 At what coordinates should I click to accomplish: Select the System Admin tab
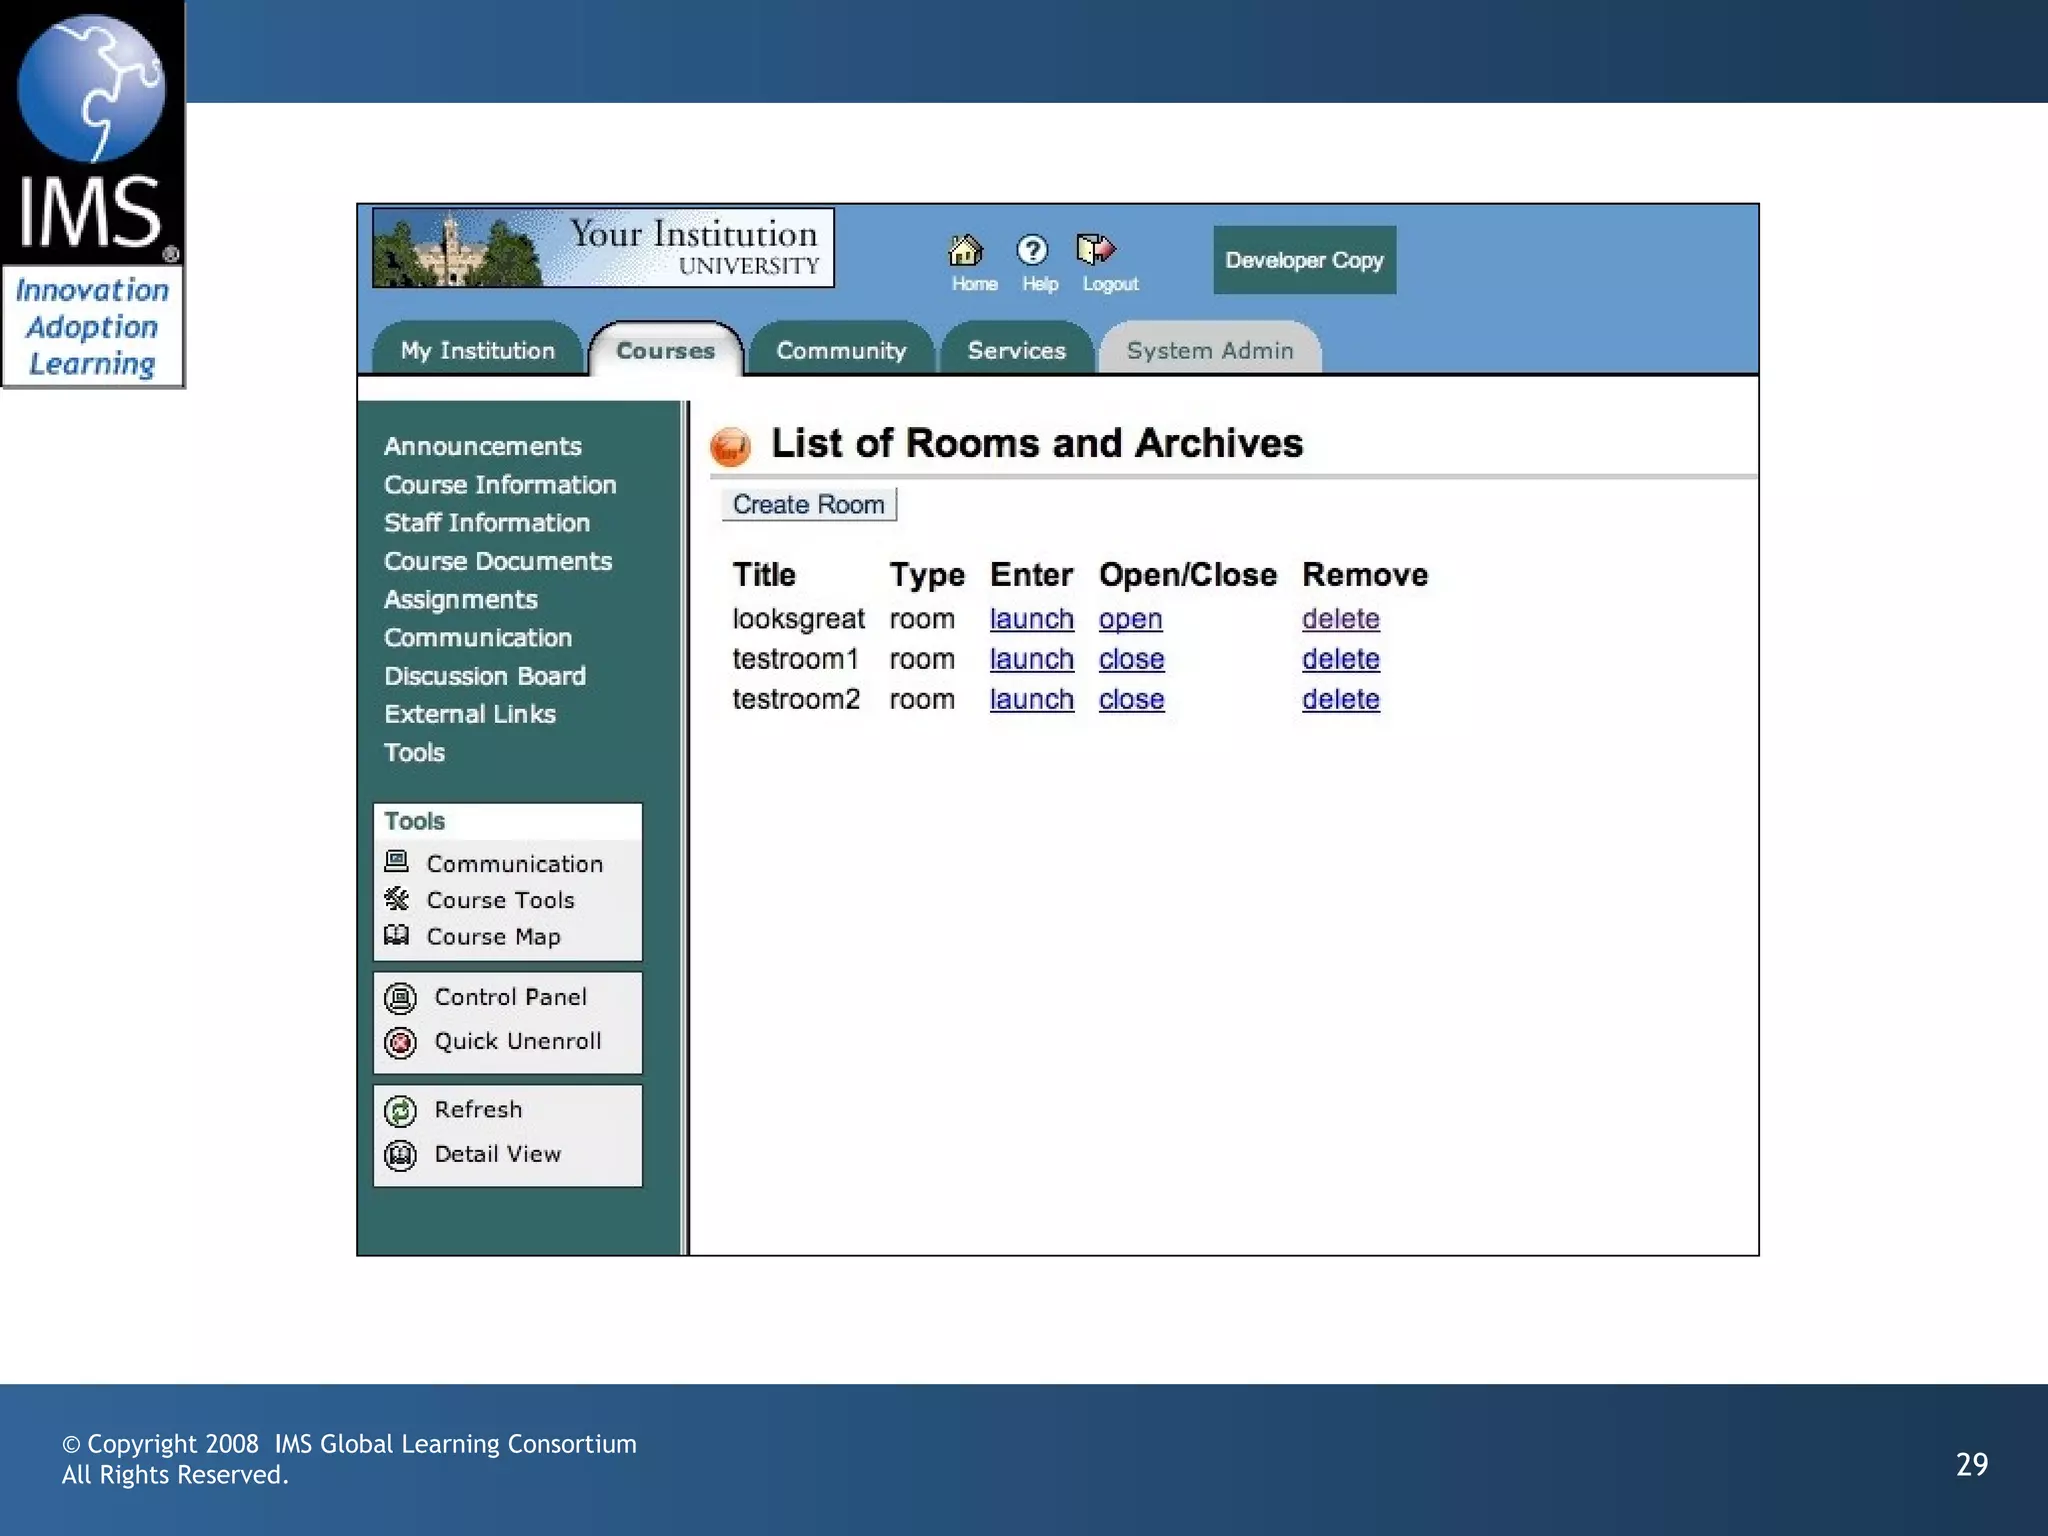tap(1210, 351)
